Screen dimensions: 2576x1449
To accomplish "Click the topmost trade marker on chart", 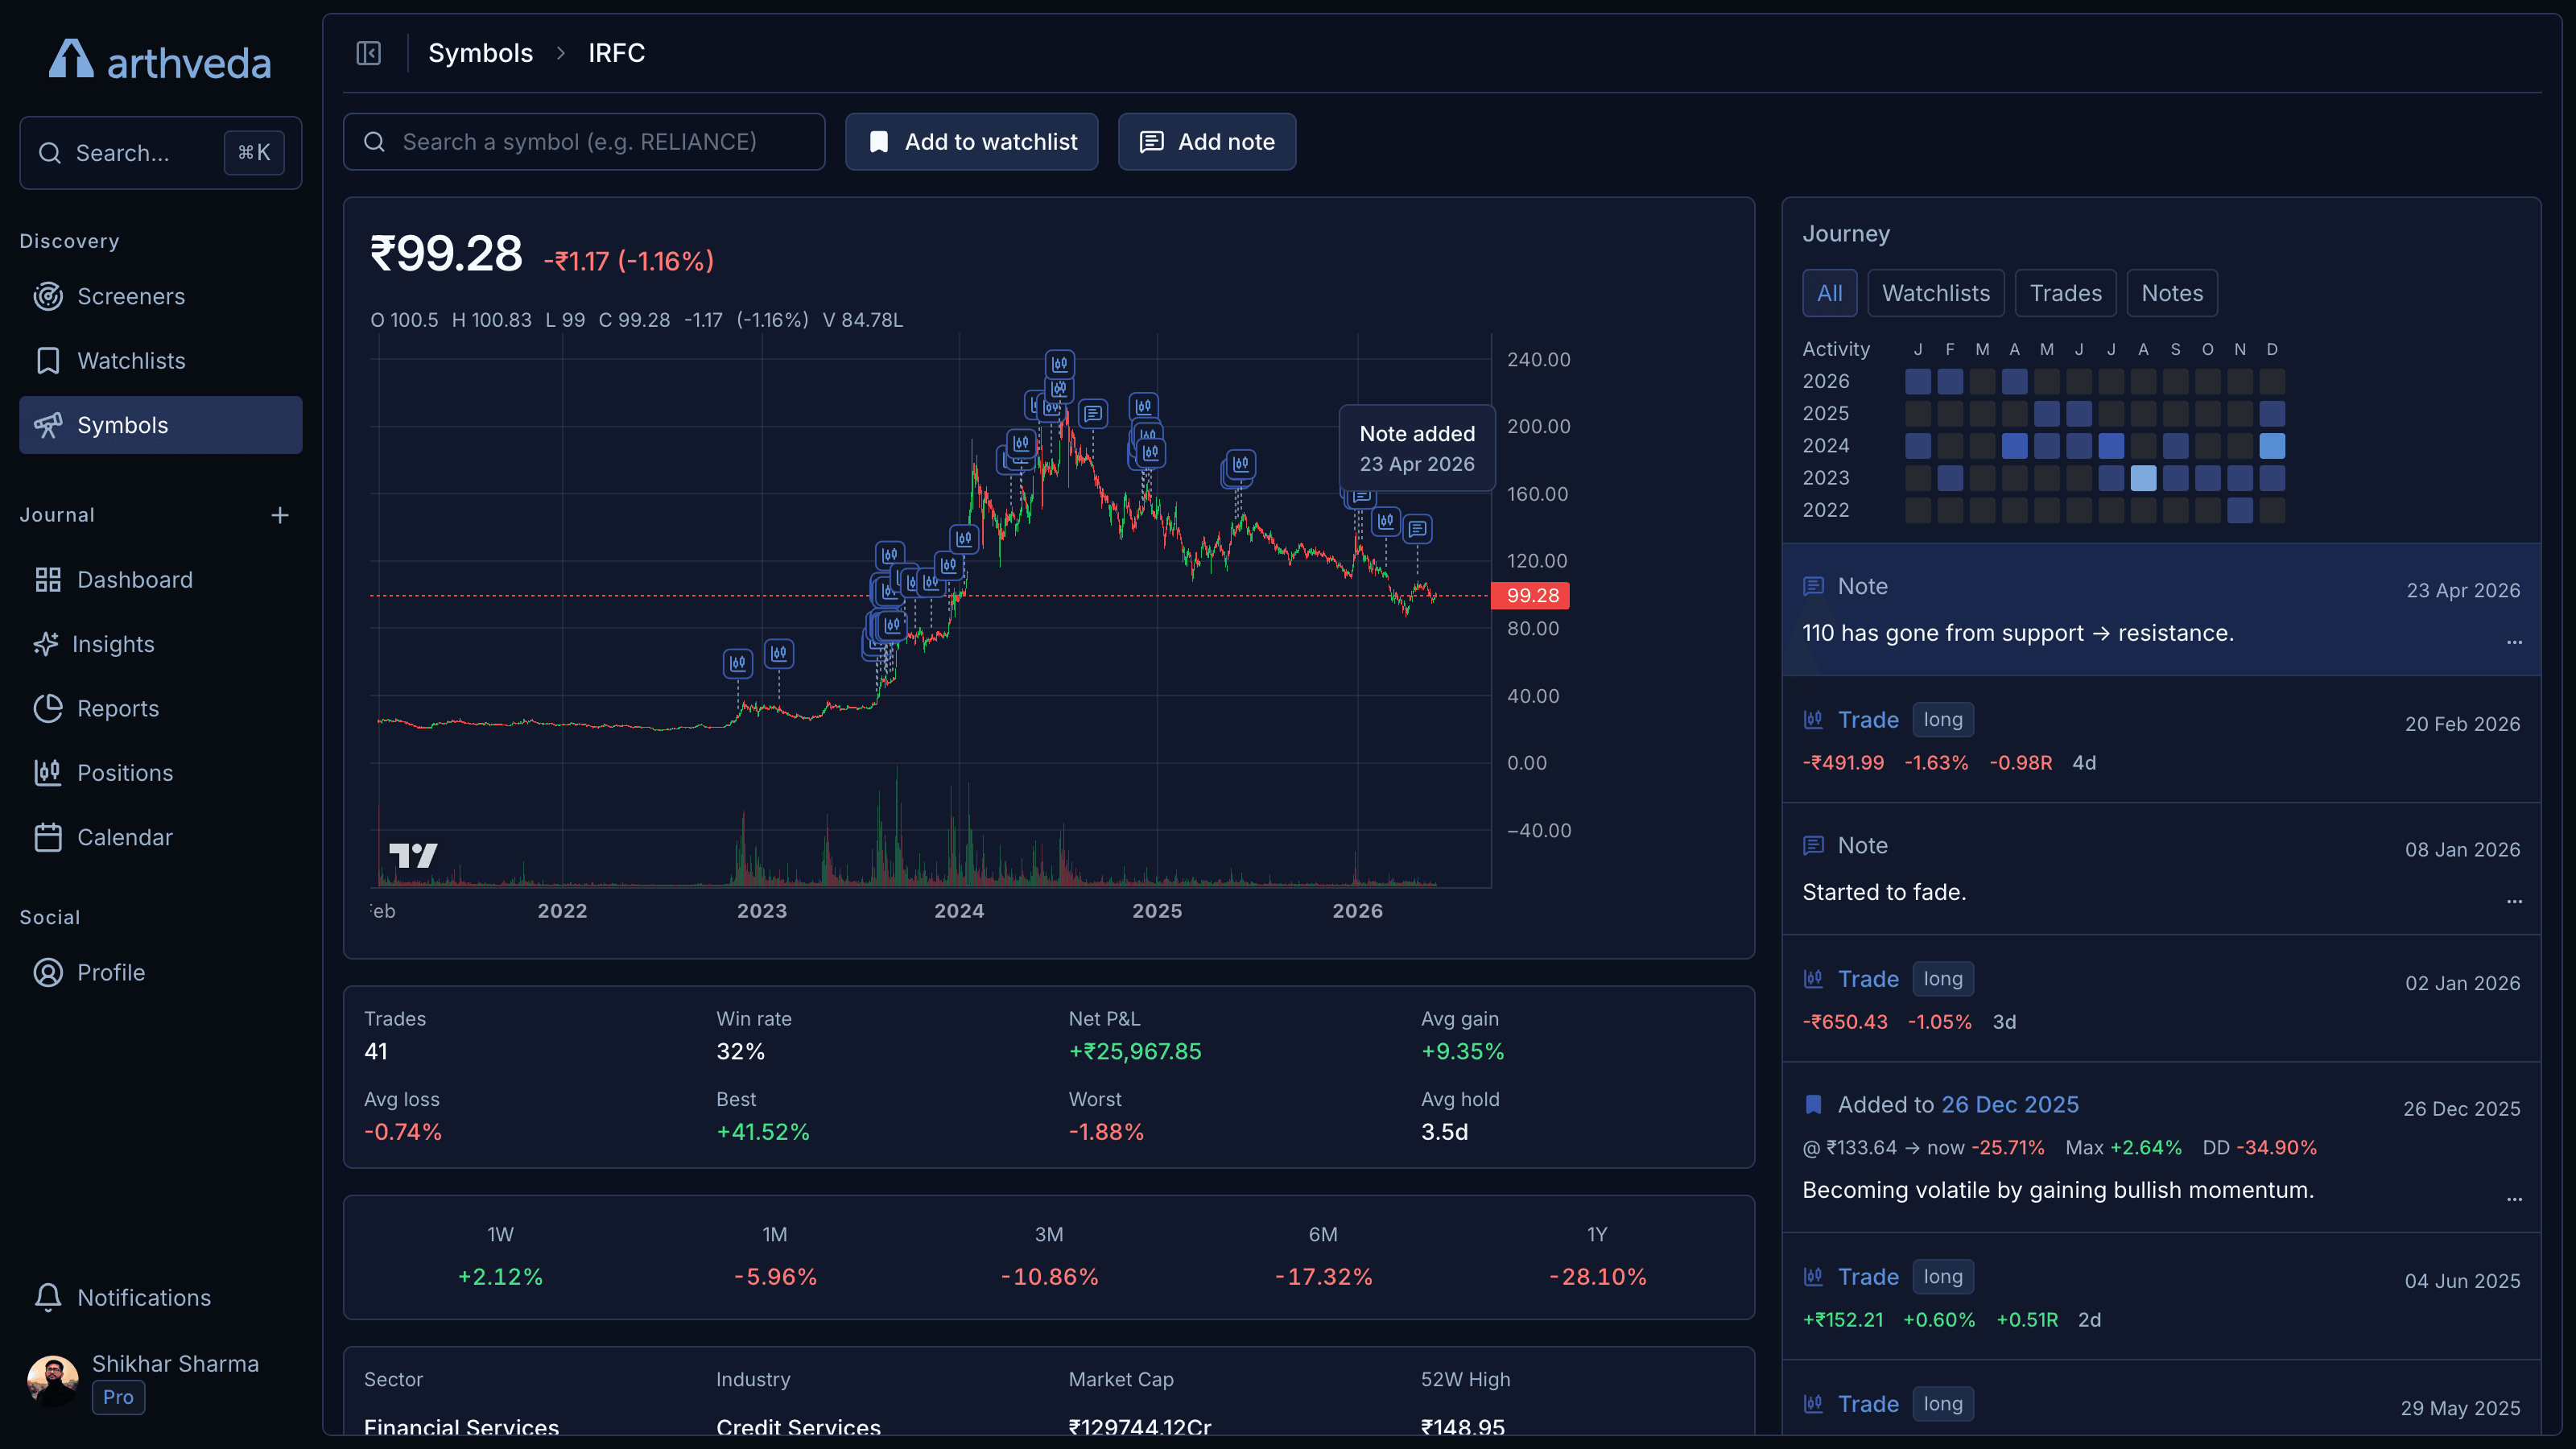I will [1060, 364].
